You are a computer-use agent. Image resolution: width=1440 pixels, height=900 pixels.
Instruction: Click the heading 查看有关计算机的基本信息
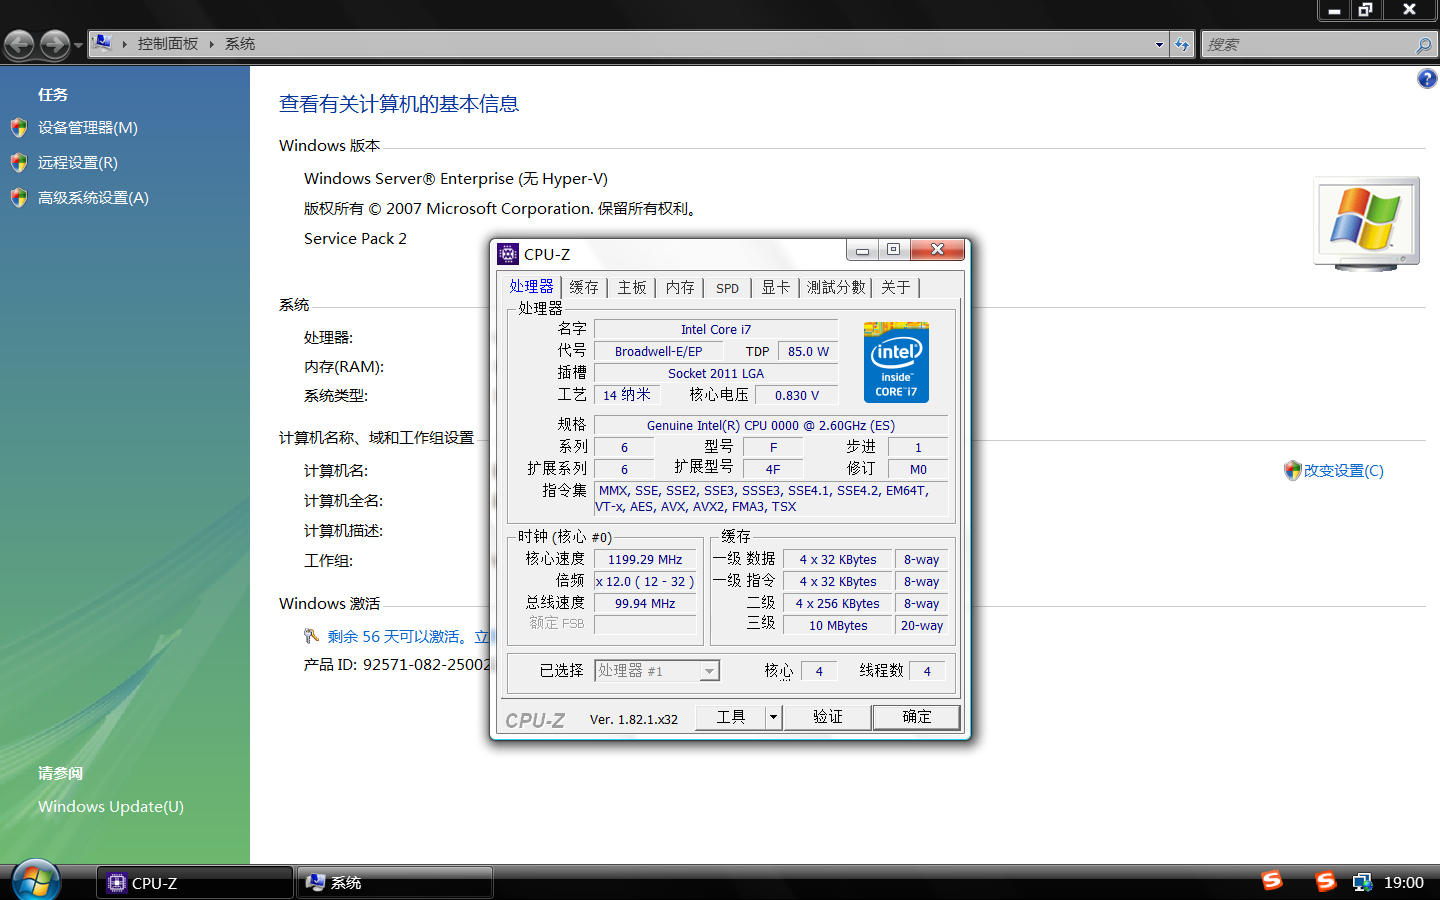[x=399, y=104]
